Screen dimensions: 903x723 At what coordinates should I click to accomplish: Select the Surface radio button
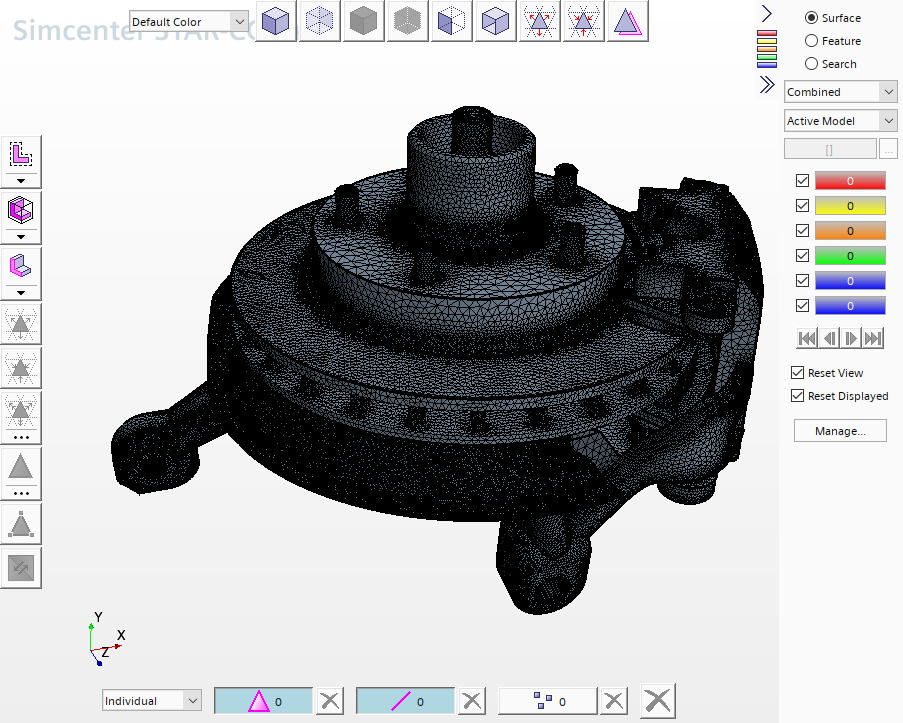click(x=811, y=18)
